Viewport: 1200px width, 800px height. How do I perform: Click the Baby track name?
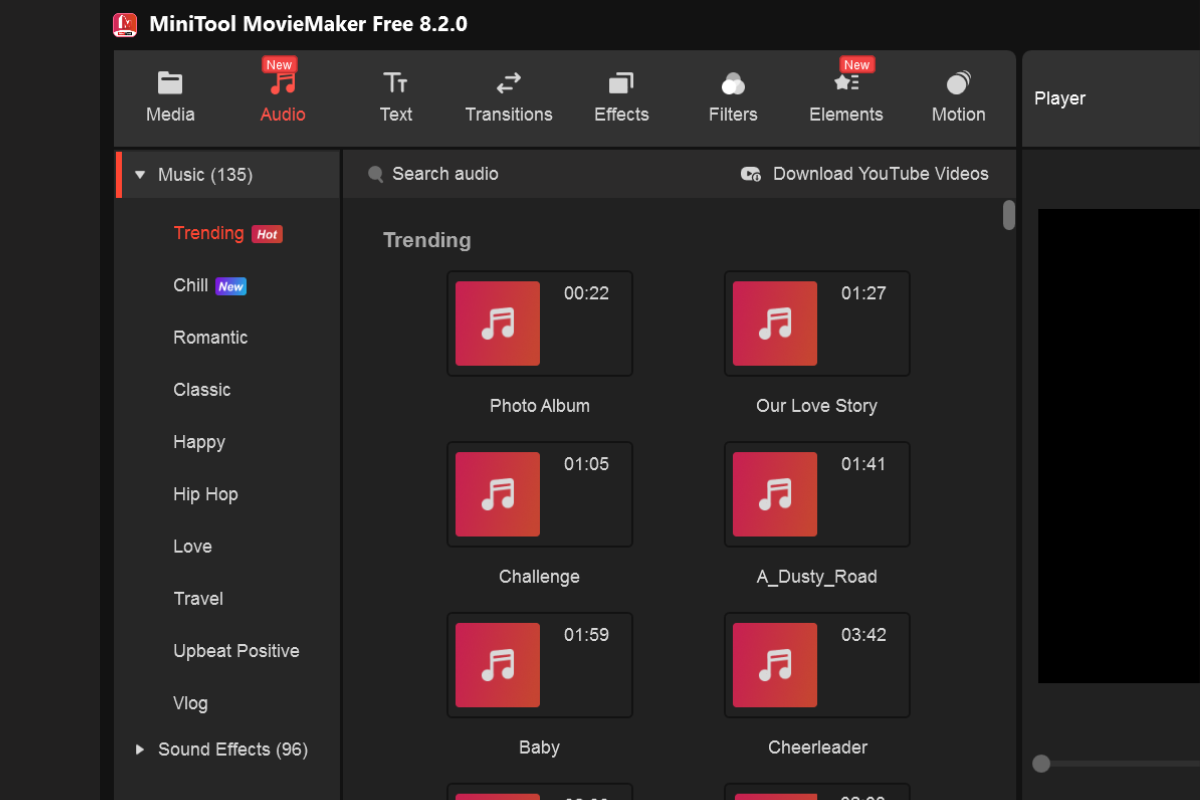(x=539, y=748)
